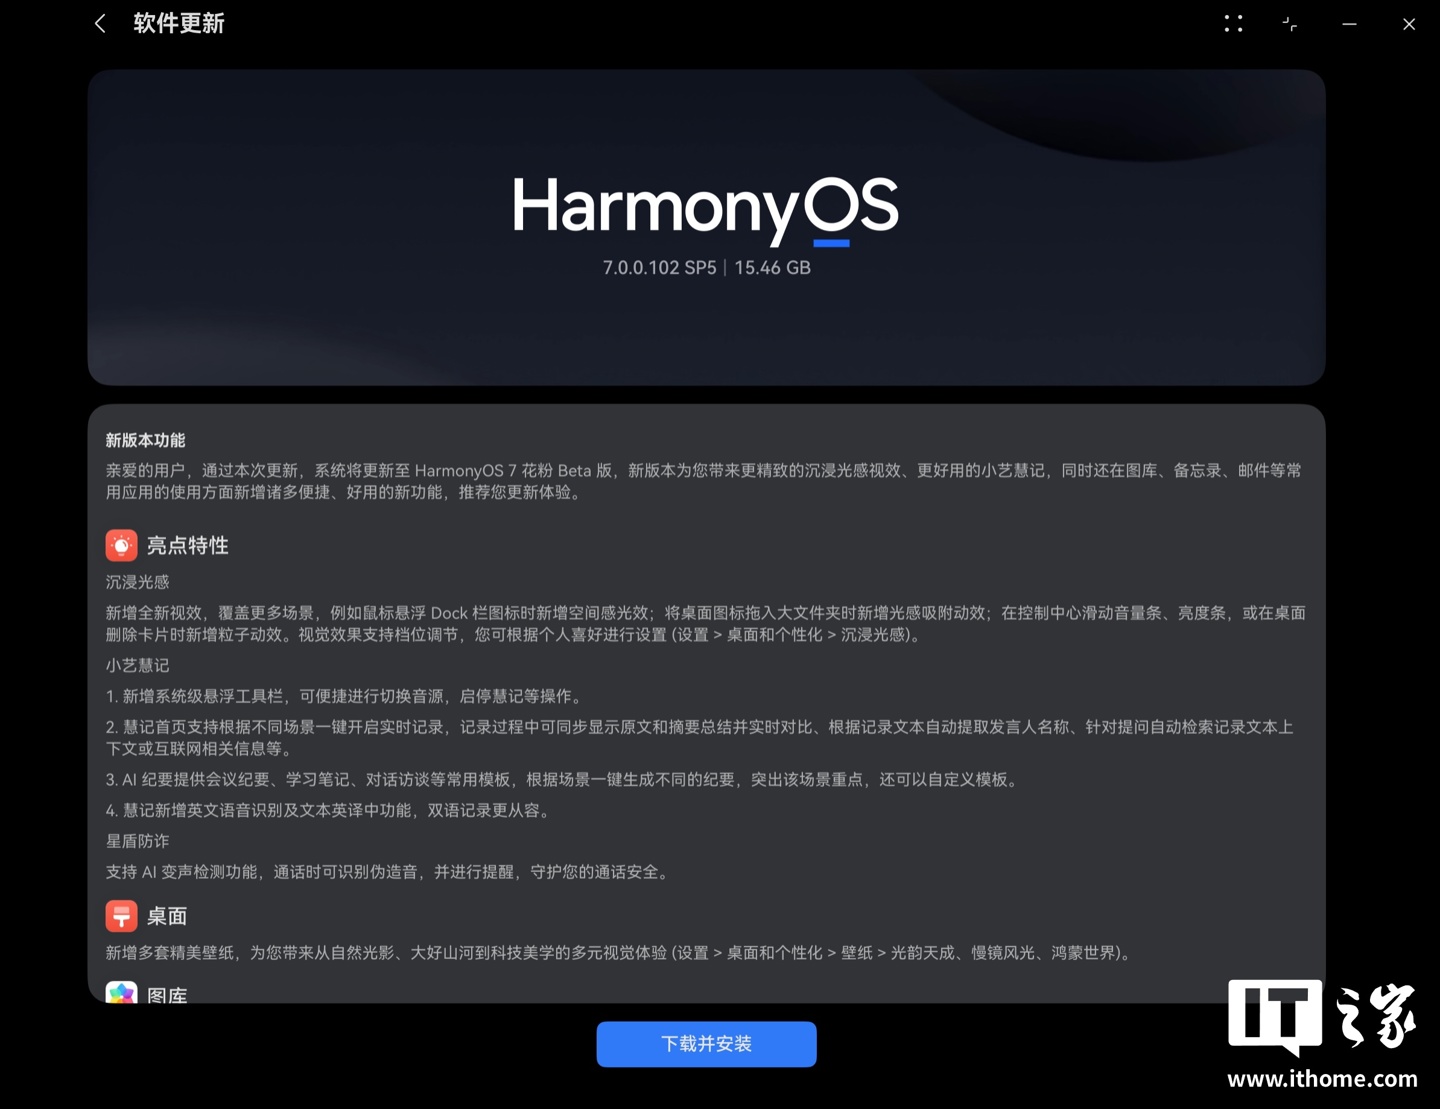
Task: Go back using the arrow beside 软件更新
Action: pyautogui.click(x=100, y=24)
